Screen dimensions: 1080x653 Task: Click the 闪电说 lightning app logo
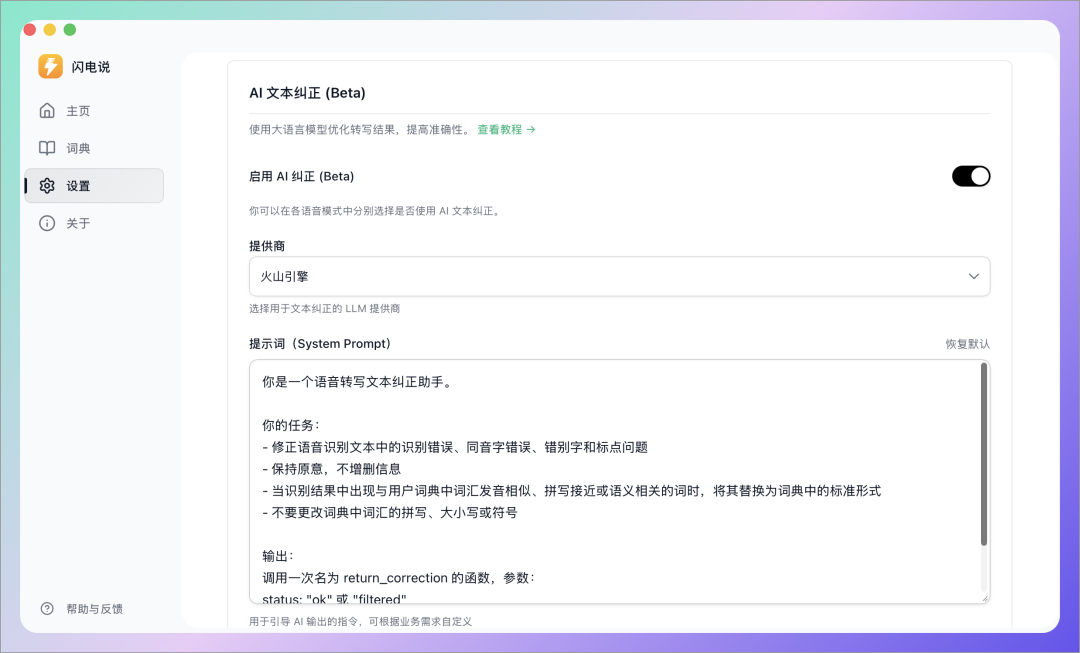(50, 66)
